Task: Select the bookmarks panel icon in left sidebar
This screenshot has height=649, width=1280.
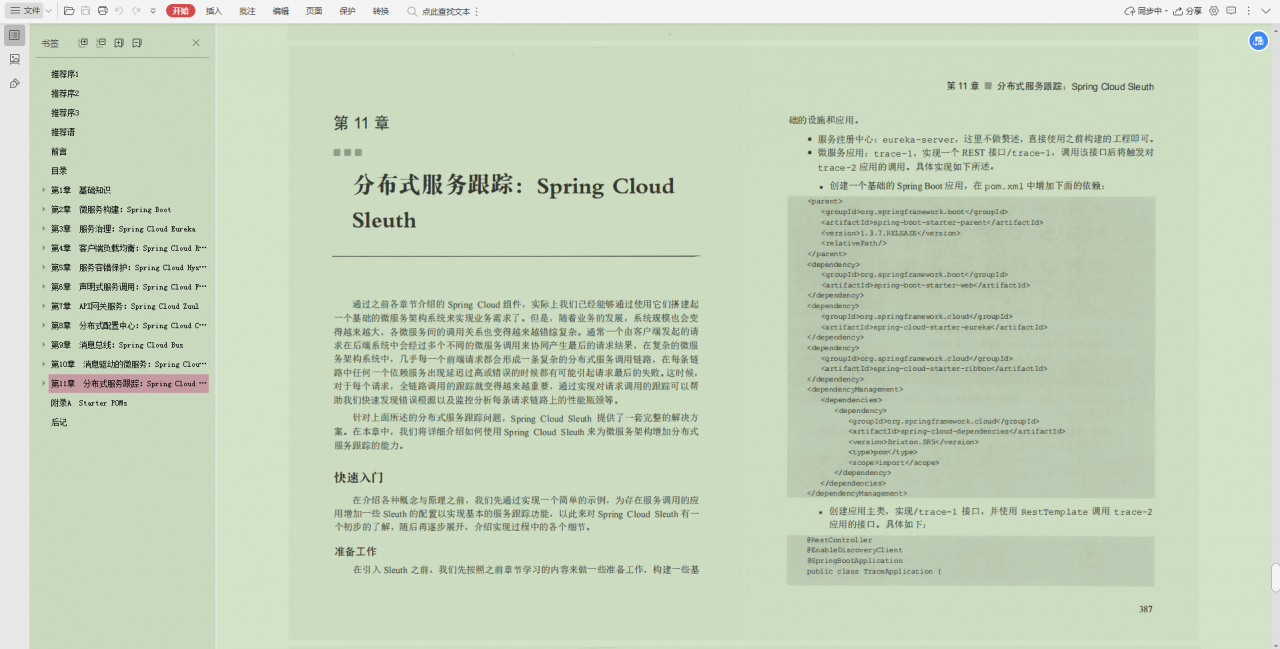Action: click(14, 35)
